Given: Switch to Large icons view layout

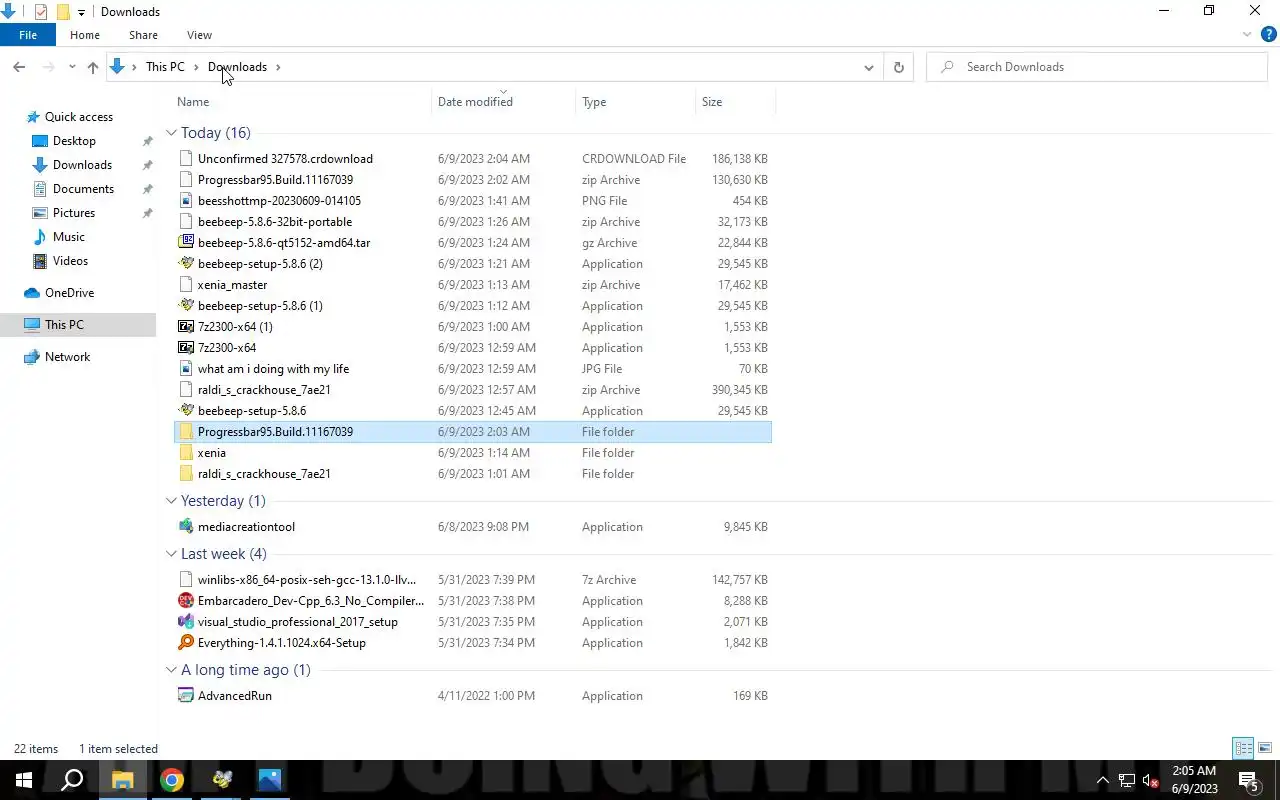Looking at the screenshot, I should coord(1265,748).
